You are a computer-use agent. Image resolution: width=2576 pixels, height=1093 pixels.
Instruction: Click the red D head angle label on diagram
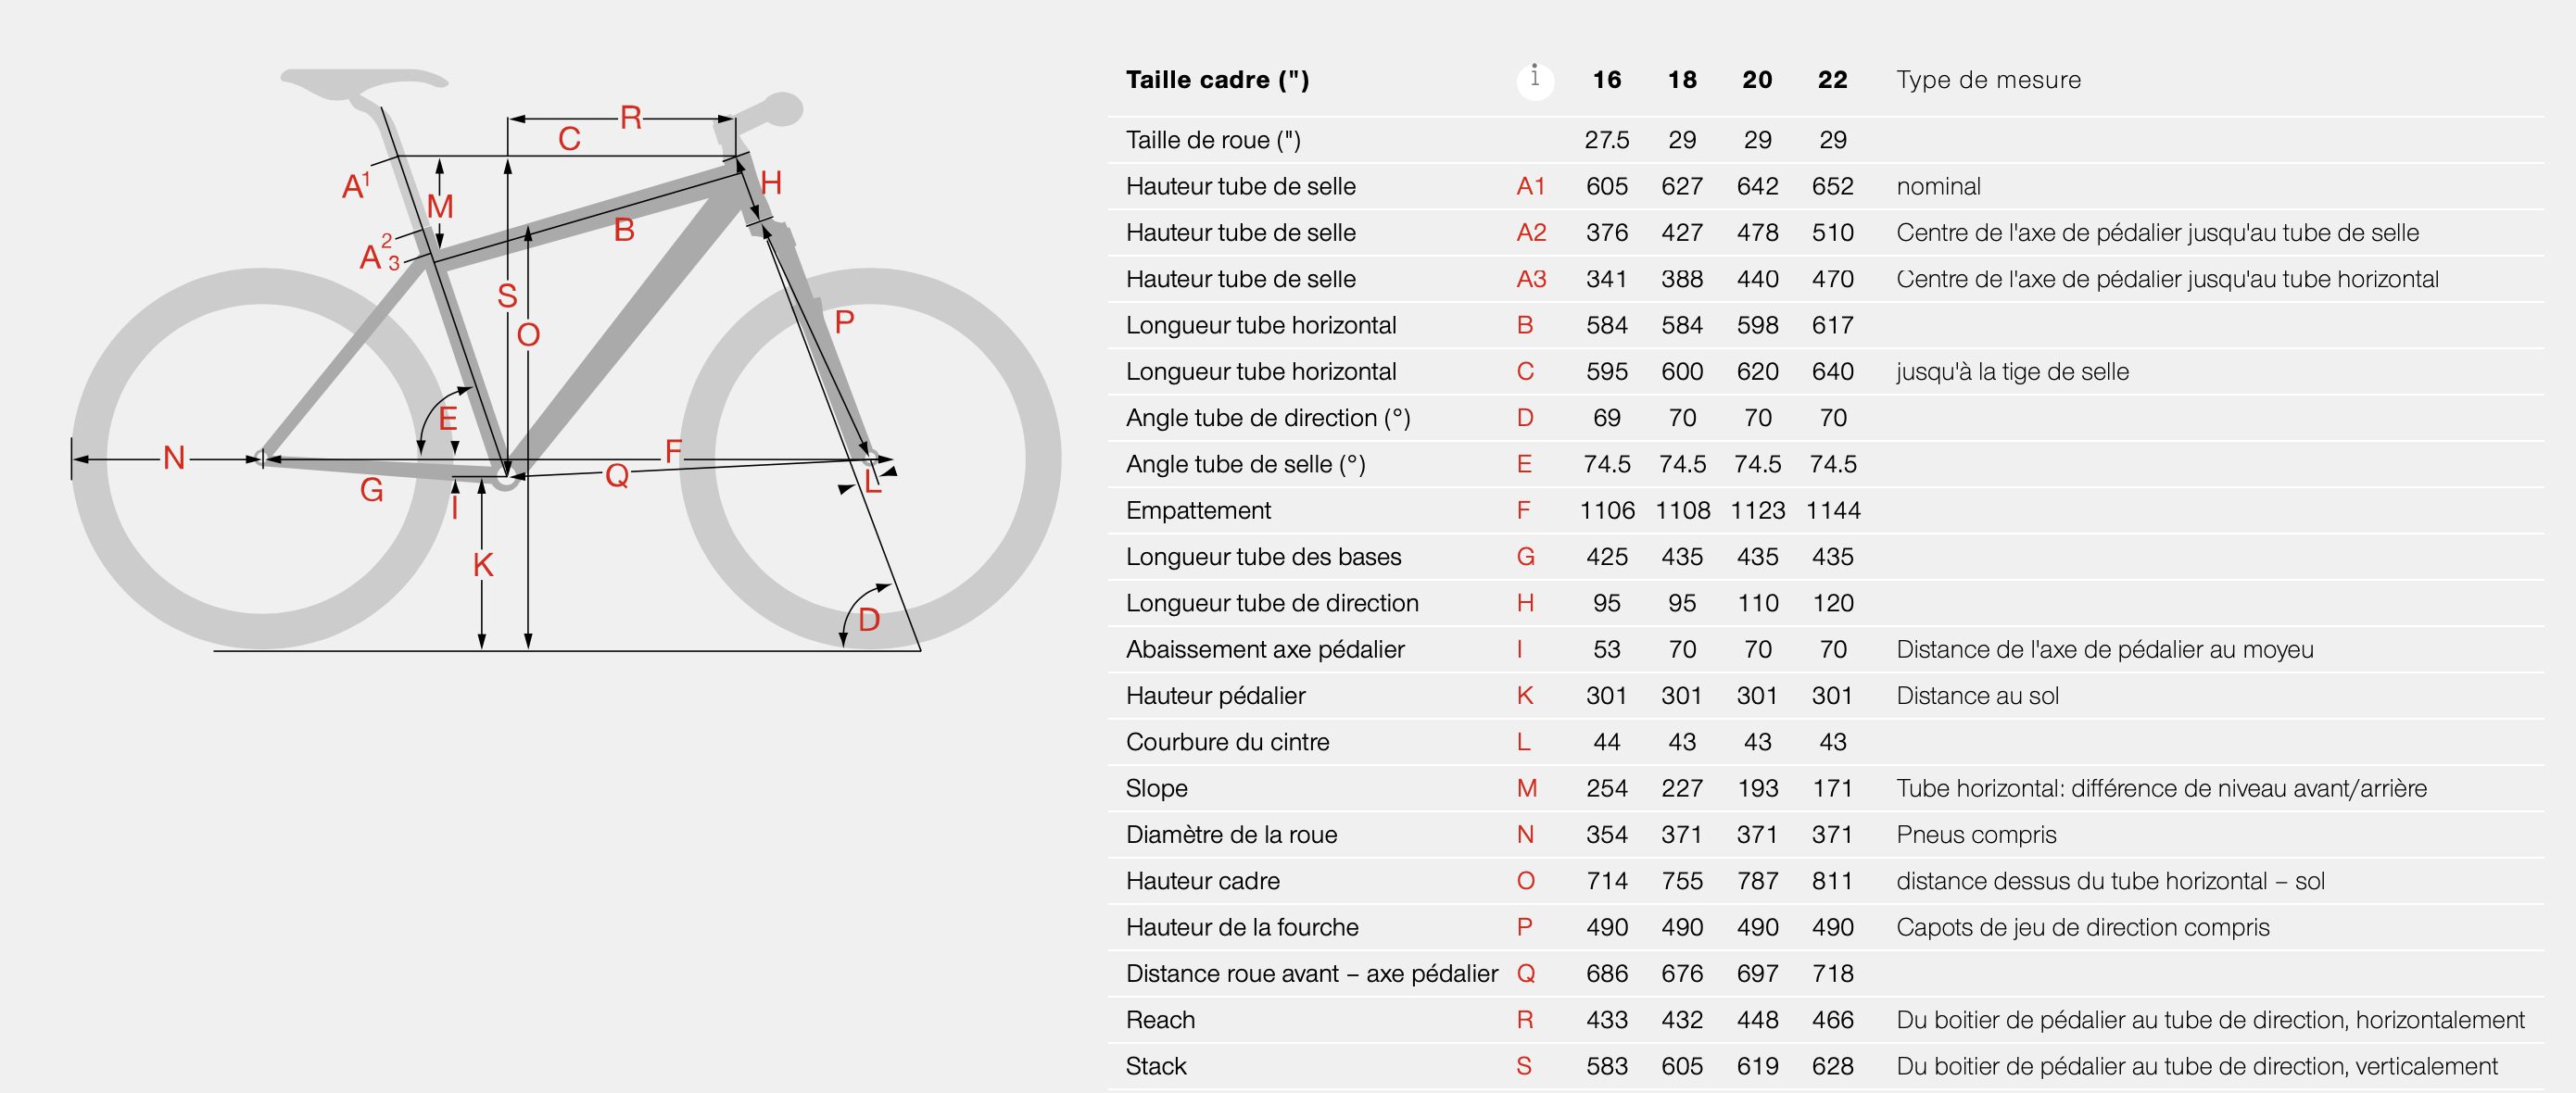pyautogui.click(x=869, y=620)
